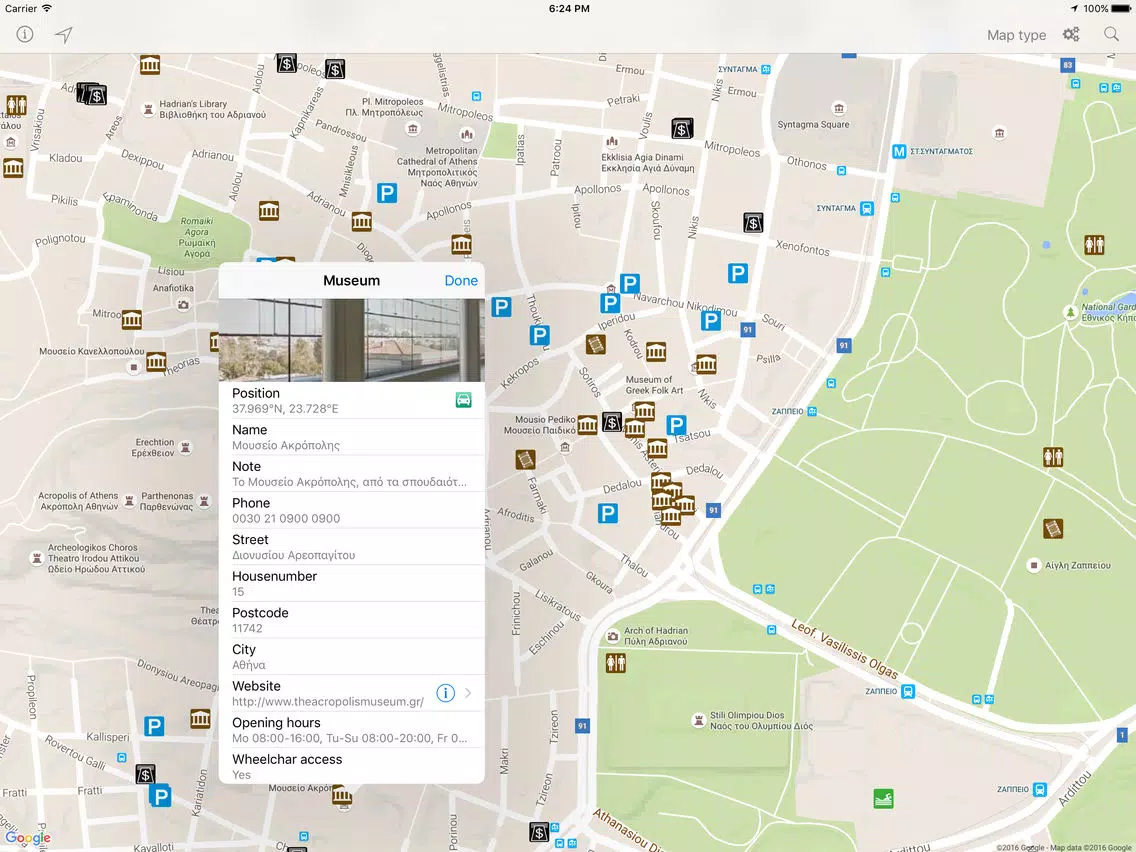The height and width of the screenshot is (852, 1136).
Task: Tap museum icon at Mousio Pediko
Action: [587, 425]
